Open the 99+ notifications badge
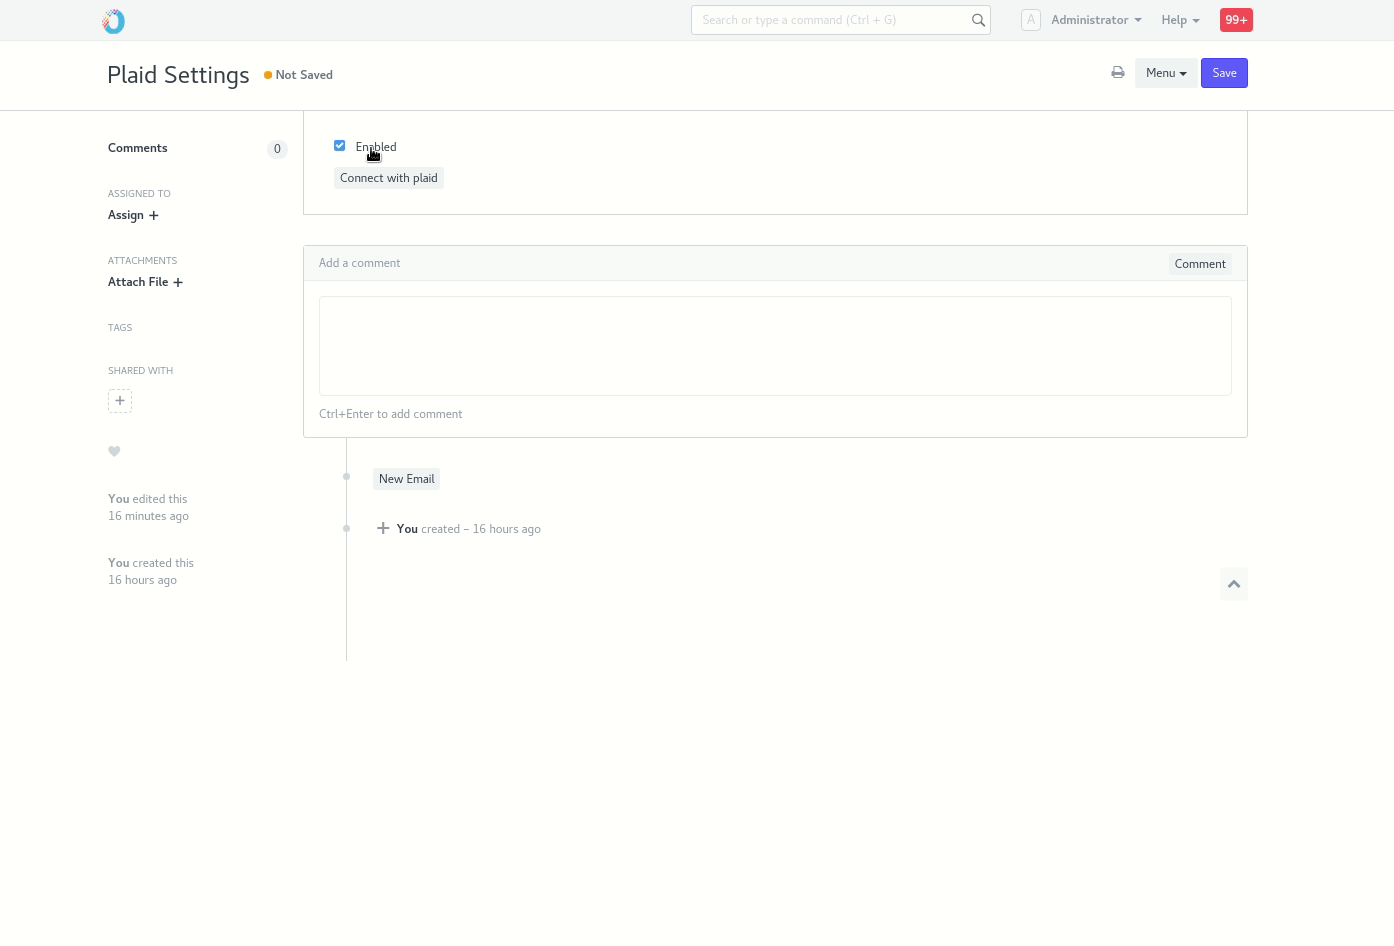The width and height of the screenshot is (1394, 946). pos(1236,20)
